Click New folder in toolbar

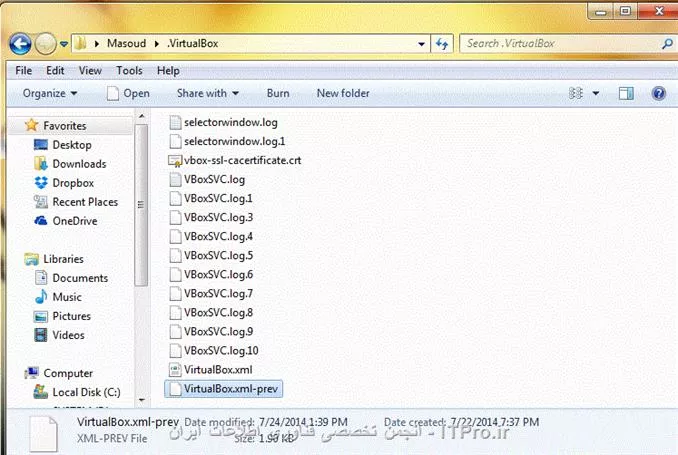point(343,93)
